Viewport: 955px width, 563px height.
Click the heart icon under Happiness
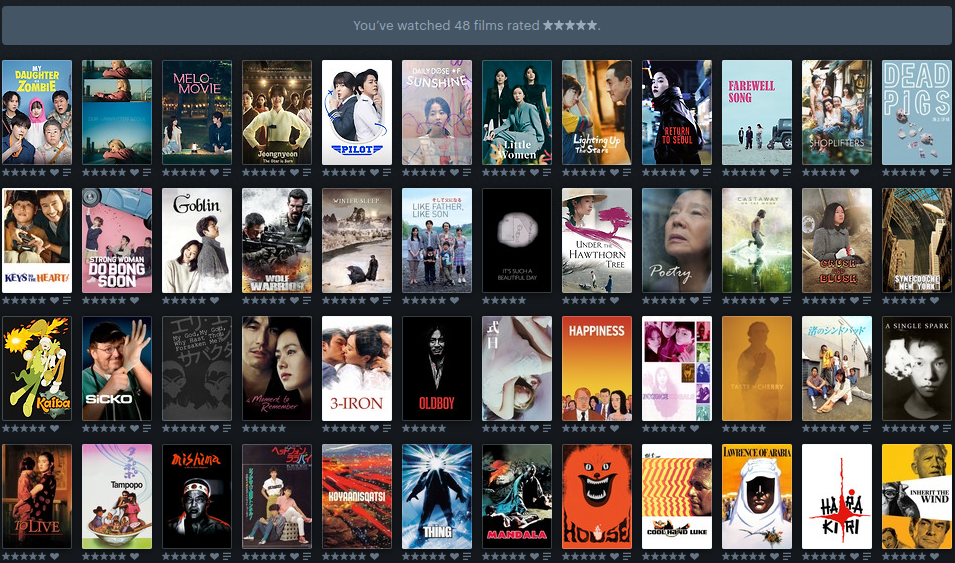point(615,428)
